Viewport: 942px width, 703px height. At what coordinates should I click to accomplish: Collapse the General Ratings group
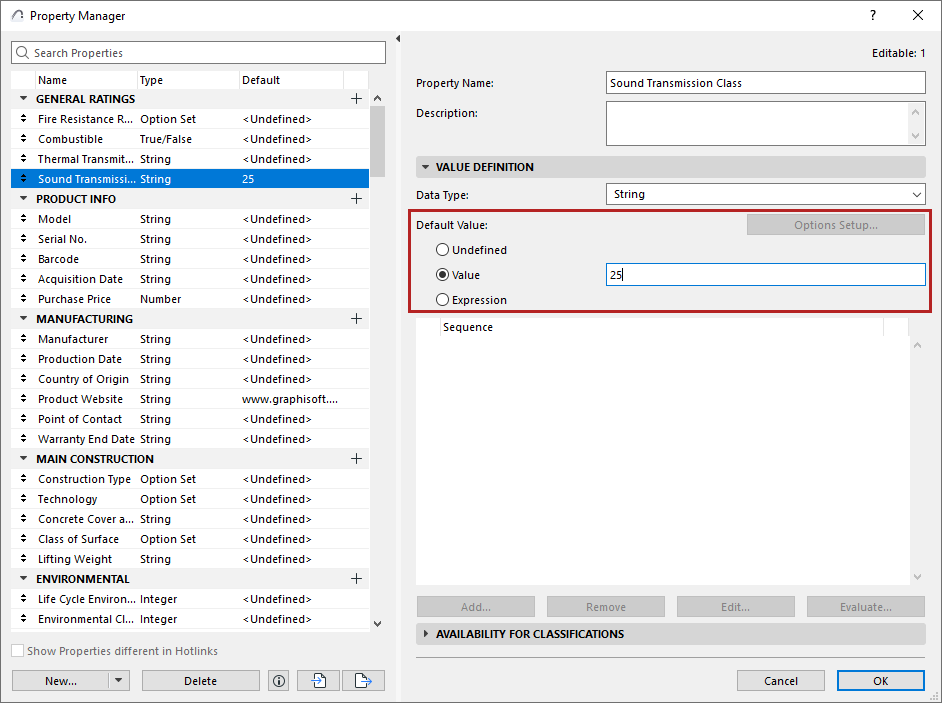pos(23,99)
